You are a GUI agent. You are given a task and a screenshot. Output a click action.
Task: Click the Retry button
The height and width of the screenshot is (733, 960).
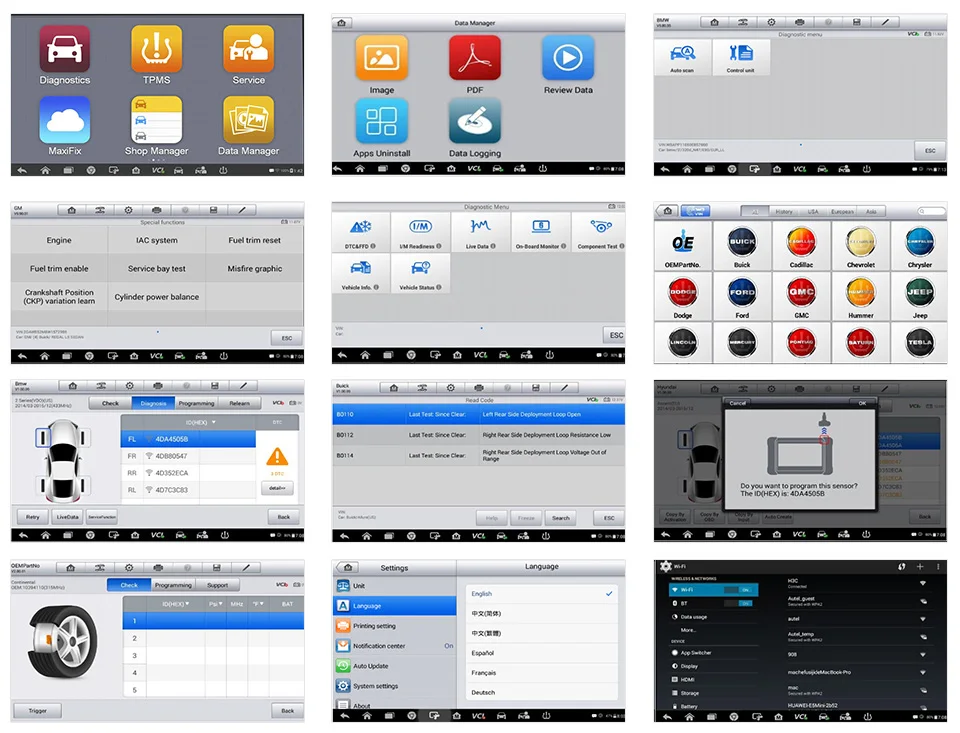point(32,517)
